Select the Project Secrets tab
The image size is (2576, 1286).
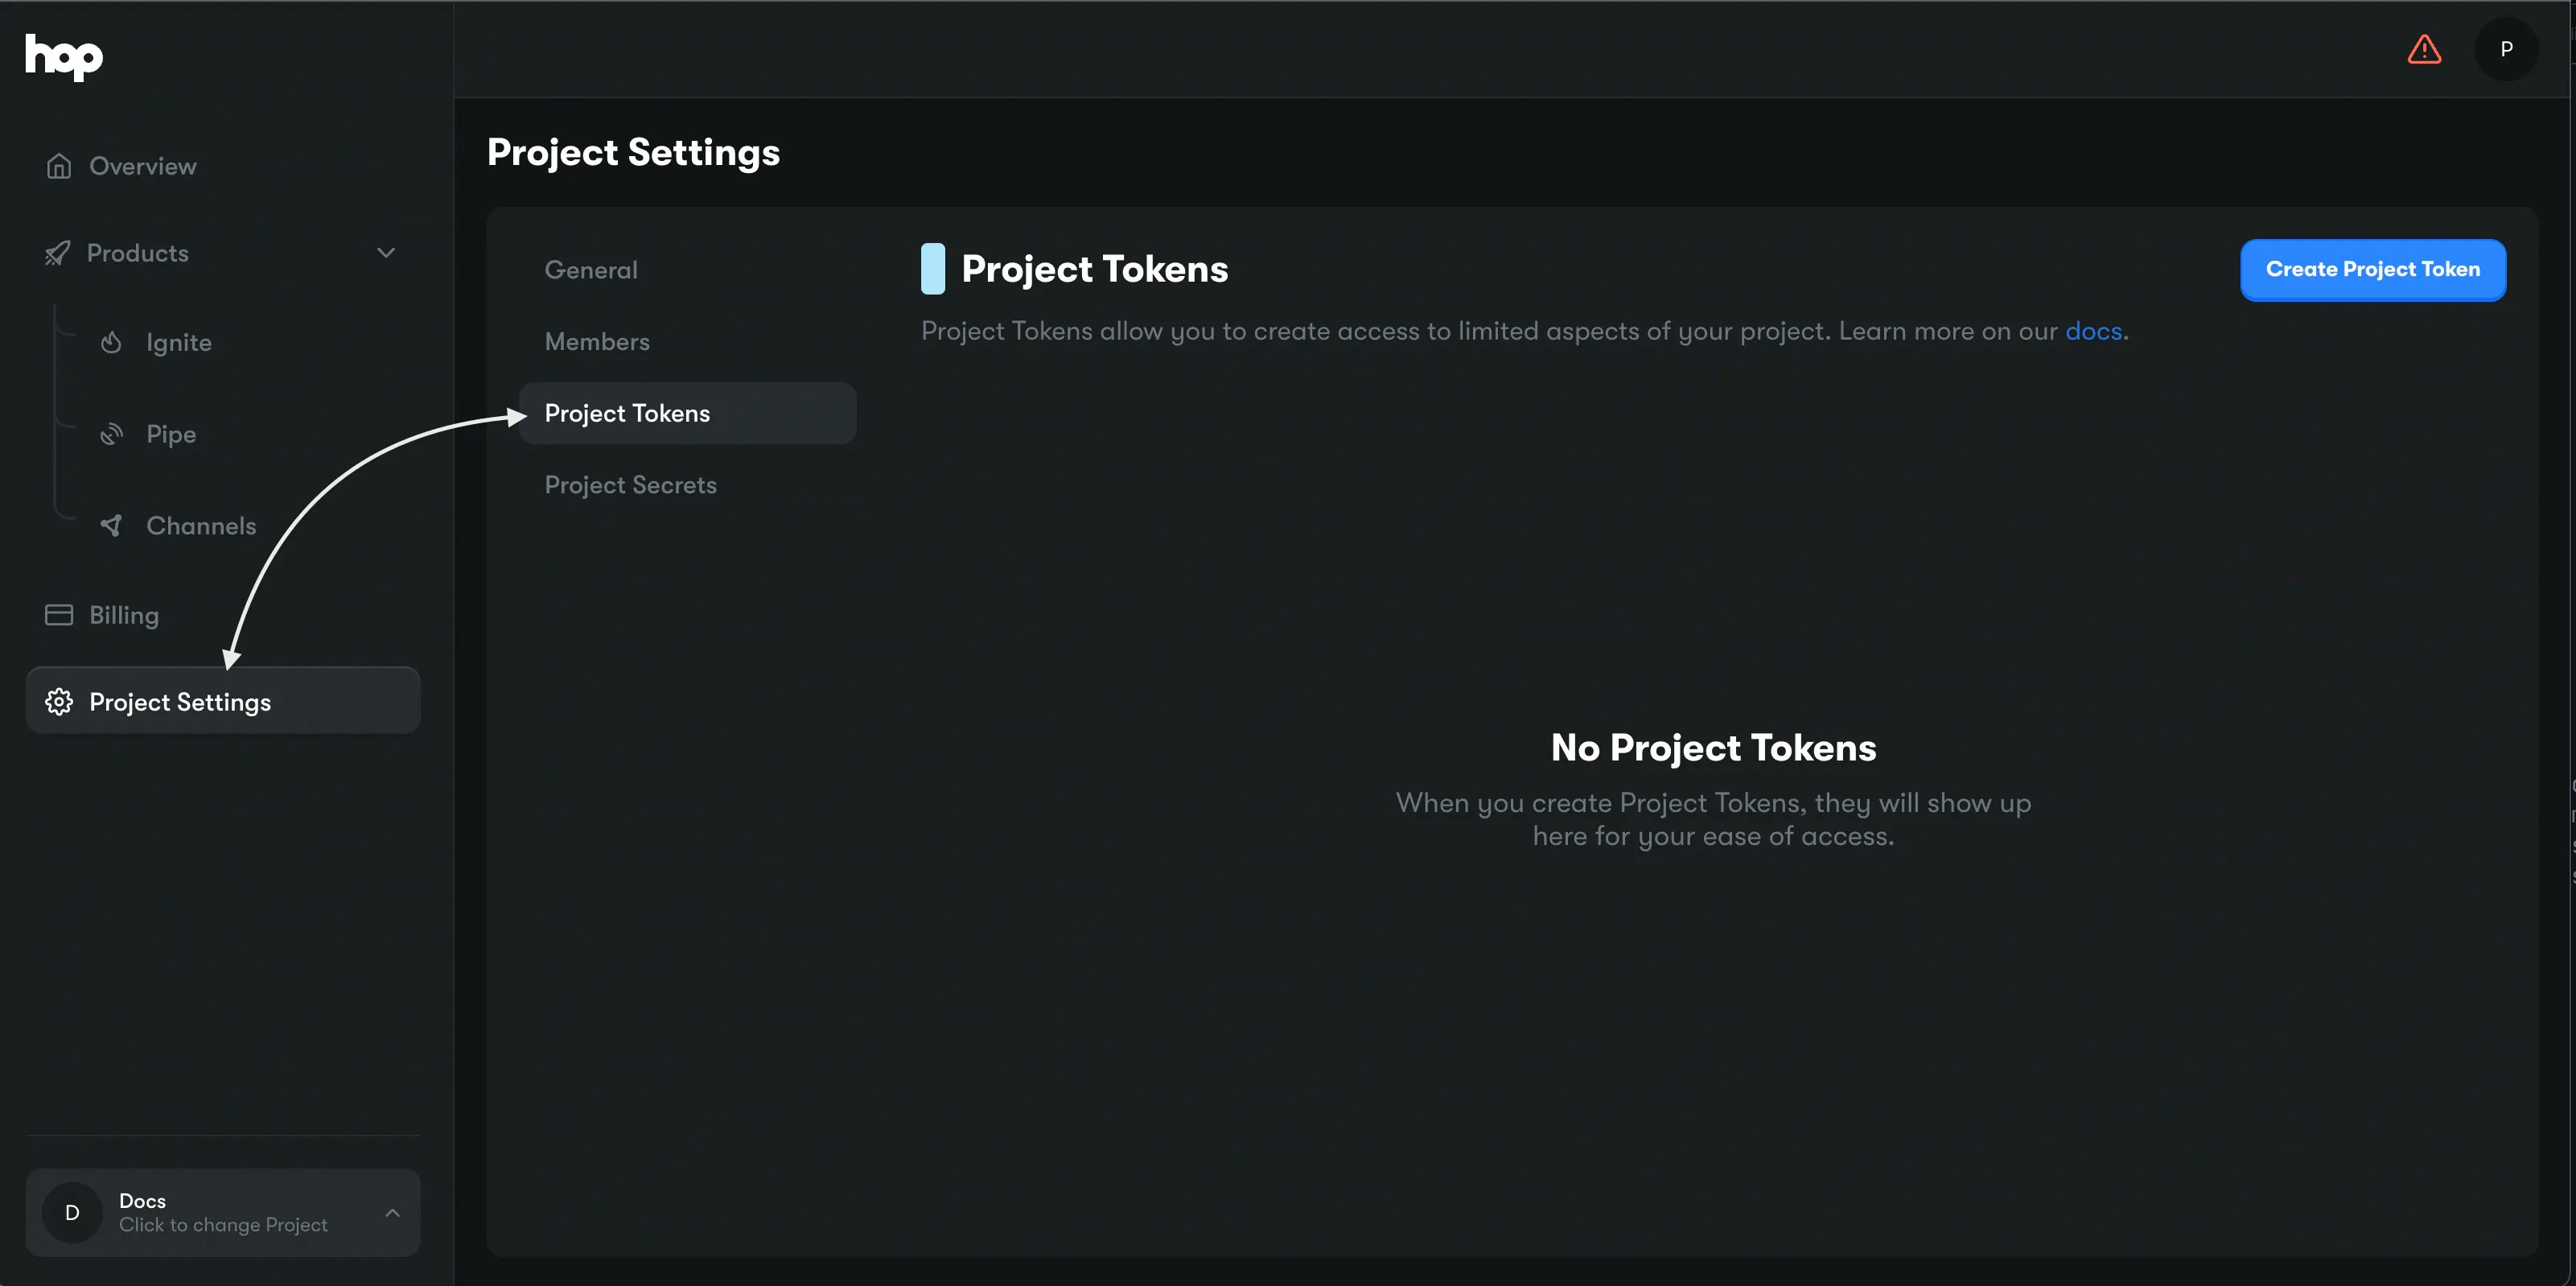[630, 485]
